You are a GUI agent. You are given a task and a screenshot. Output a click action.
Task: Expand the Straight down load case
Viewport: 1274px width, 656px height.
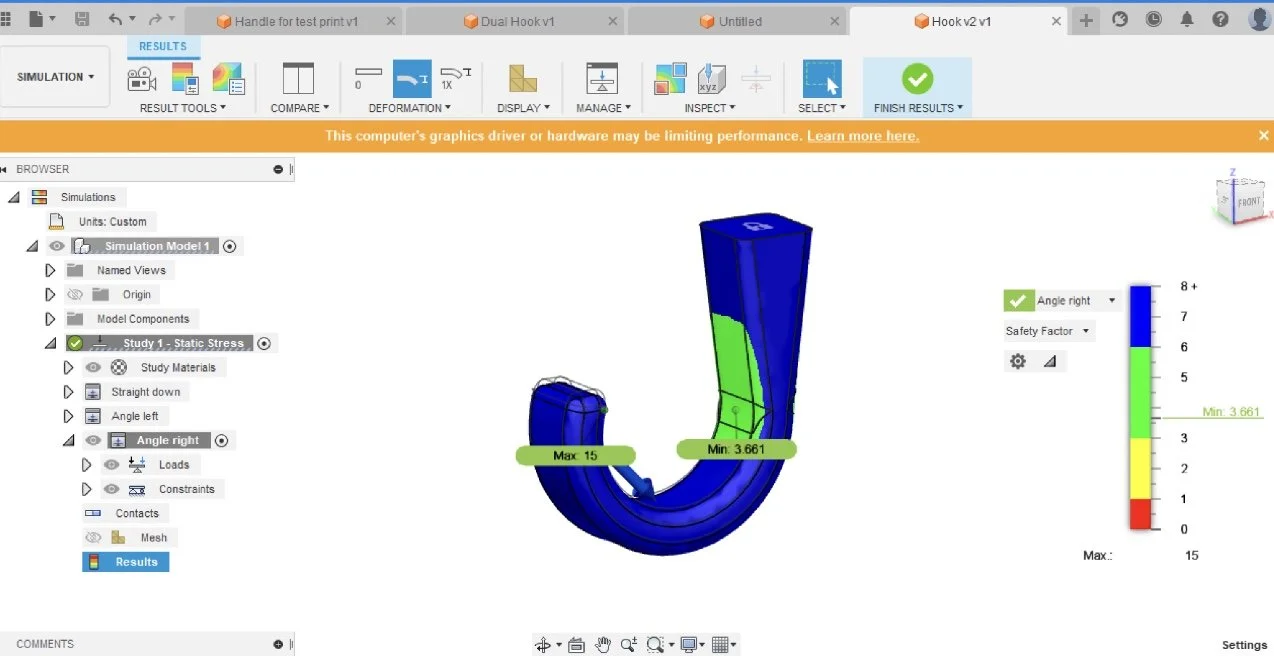point(68,392)
